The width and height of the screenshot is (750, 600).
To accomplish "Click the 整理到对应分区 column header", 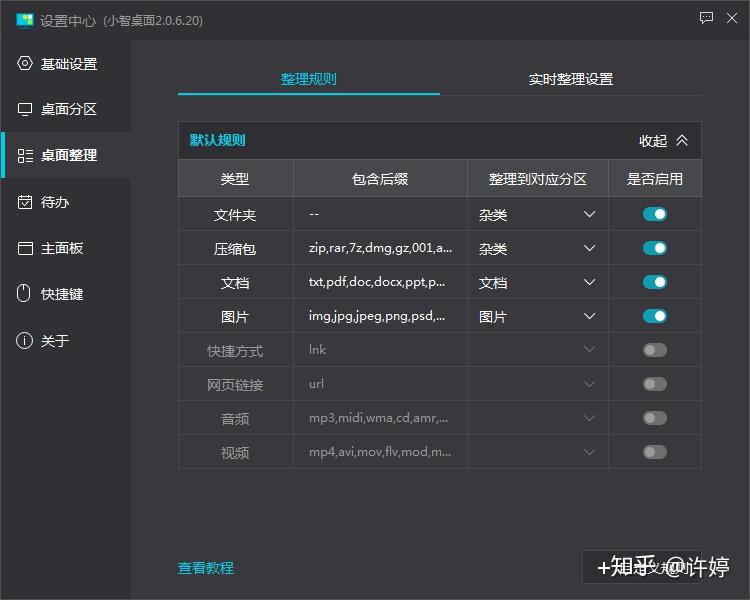I will point(537,179).
